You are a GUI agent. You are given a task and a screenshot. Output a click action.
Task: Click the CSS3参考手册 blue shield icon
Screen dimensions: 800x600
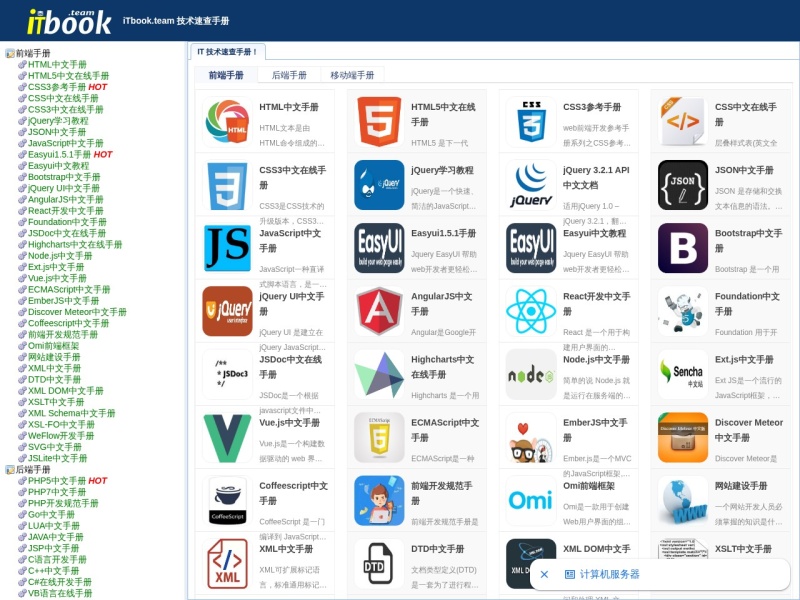531,122
